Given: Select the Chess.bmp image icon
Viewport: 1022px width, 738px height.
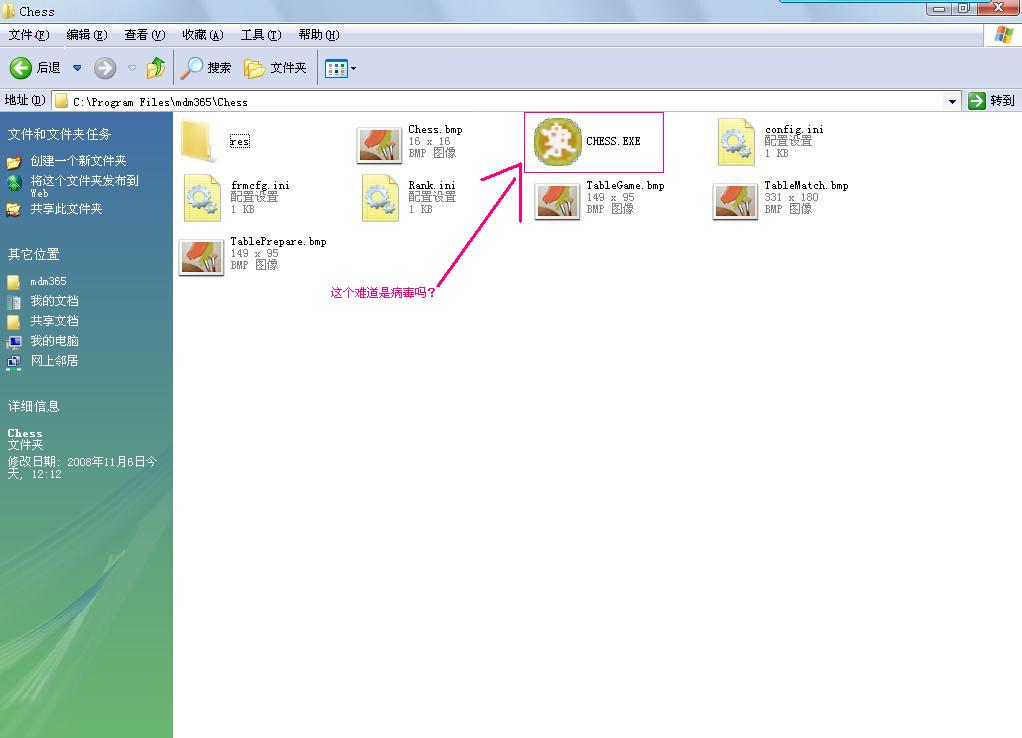Looking at the screenshot, I should 379,145.
